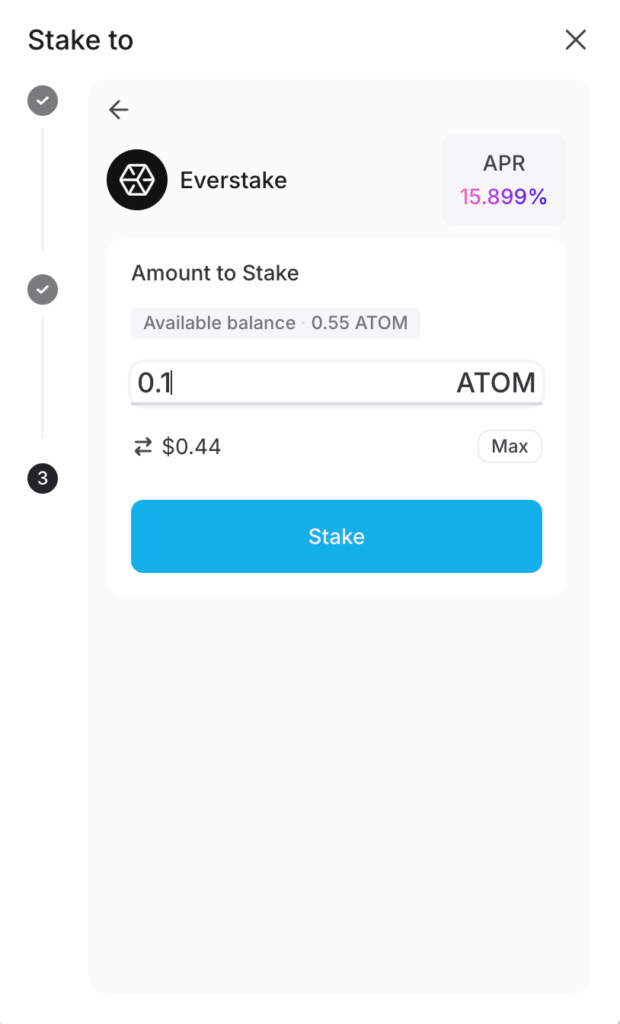Viewport: 620px width, 1024px height.
Task: Click the 0.55 ATOM balance amount
Action: tap(360, 323)
